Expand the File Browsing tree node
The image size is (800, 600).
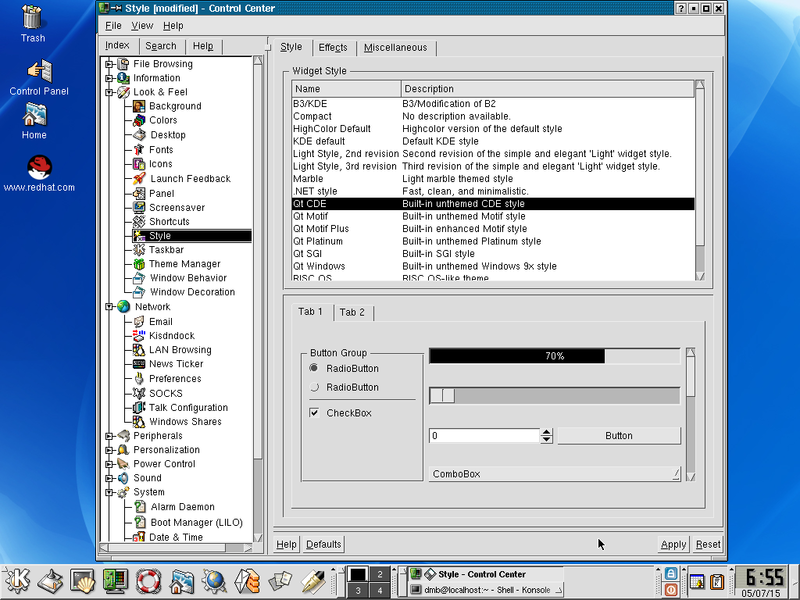pyautogui.click(x=109, y=64)
